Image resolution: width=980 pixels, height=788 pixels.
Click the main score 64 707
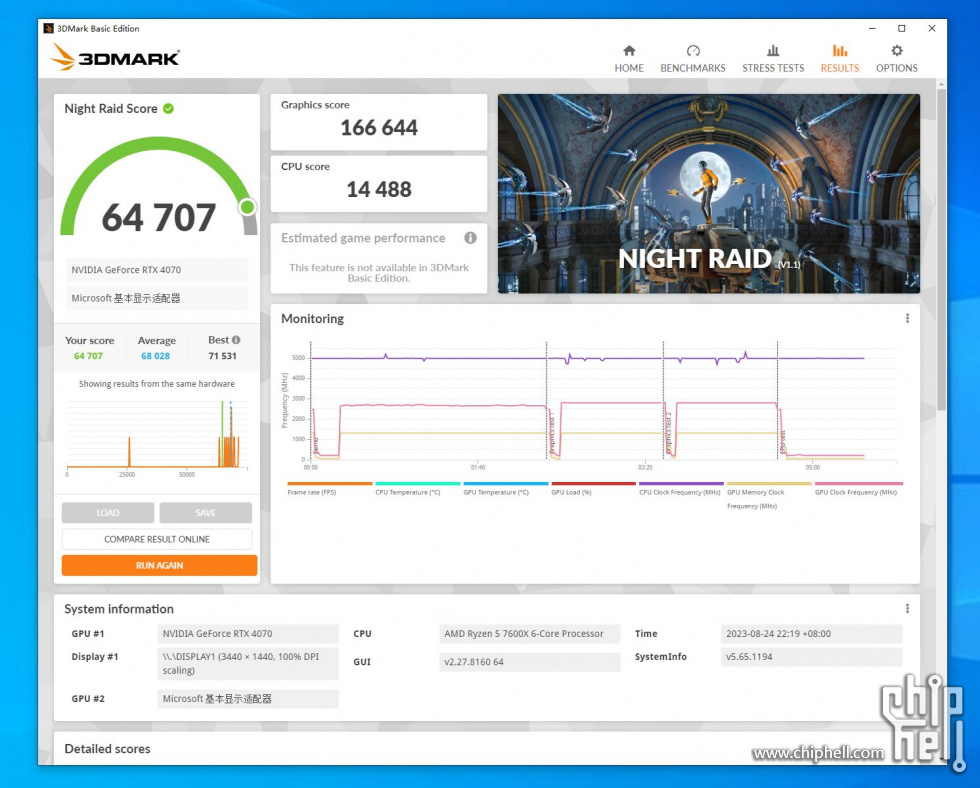tap(159, 217)
